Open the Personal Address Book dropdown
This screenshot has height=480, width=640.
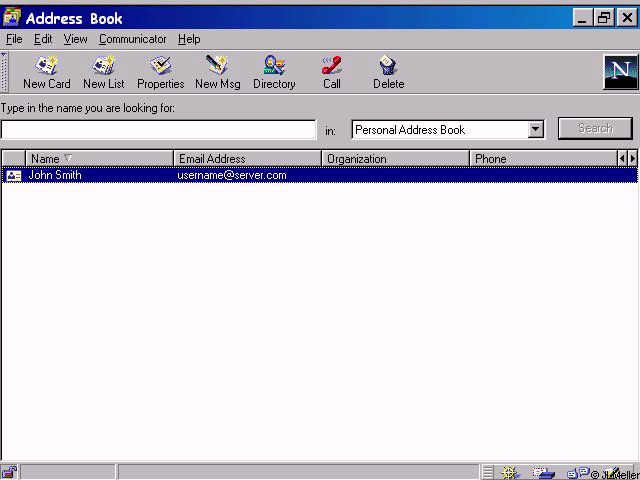[x=535, y=130]
